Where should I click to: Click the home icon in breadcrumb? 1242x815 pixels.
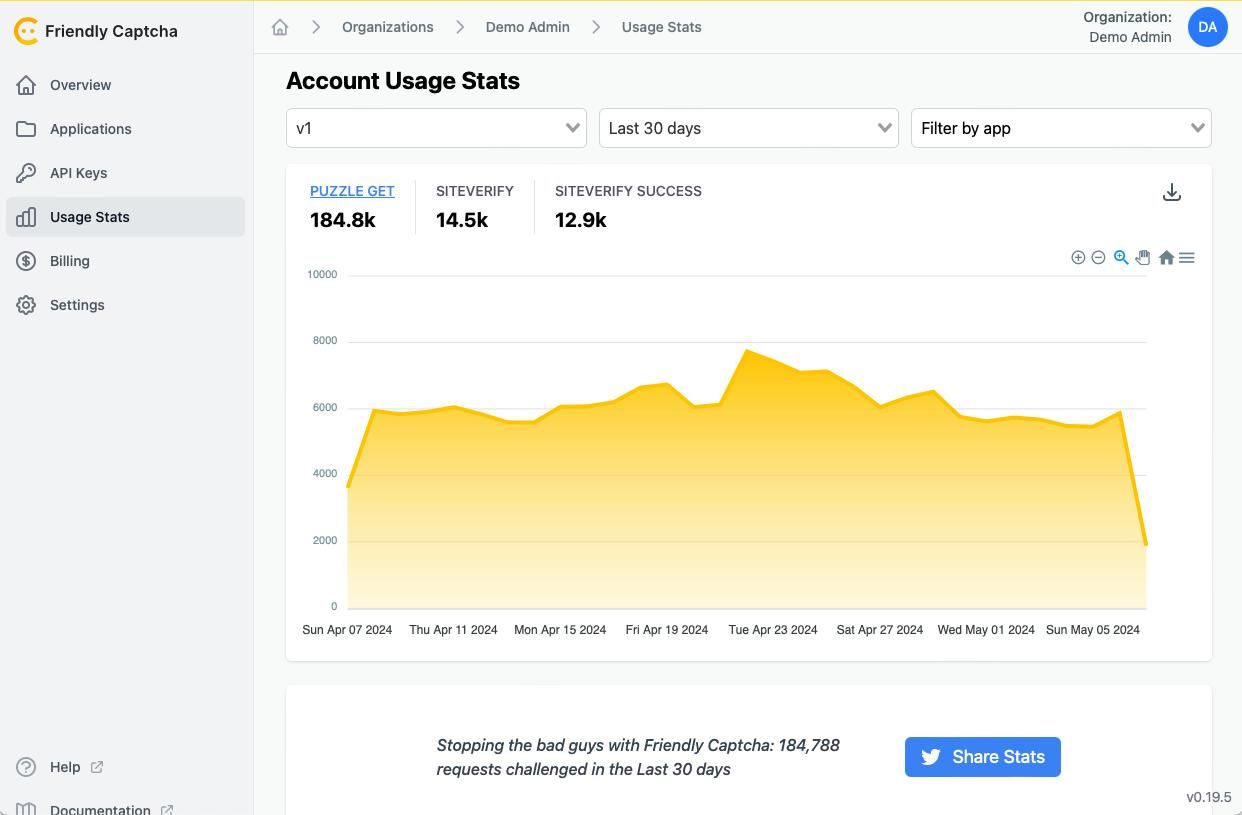tap(280, 27)
